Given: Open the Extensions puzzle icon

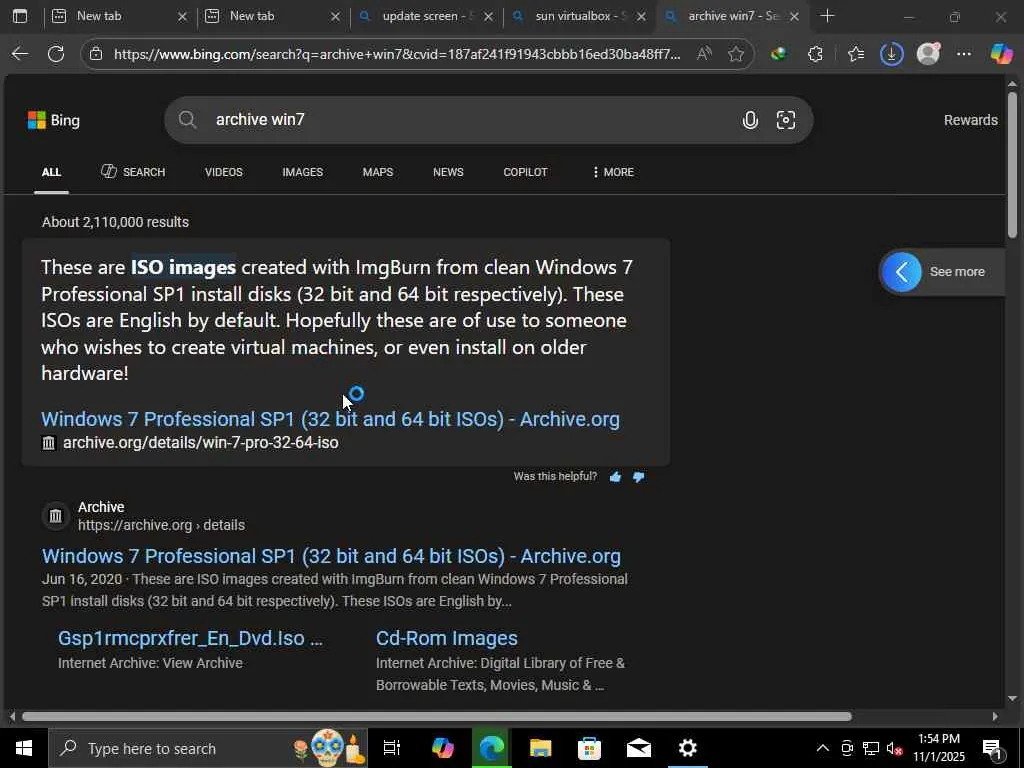Looking at the screenshot, I should point(816,54).
